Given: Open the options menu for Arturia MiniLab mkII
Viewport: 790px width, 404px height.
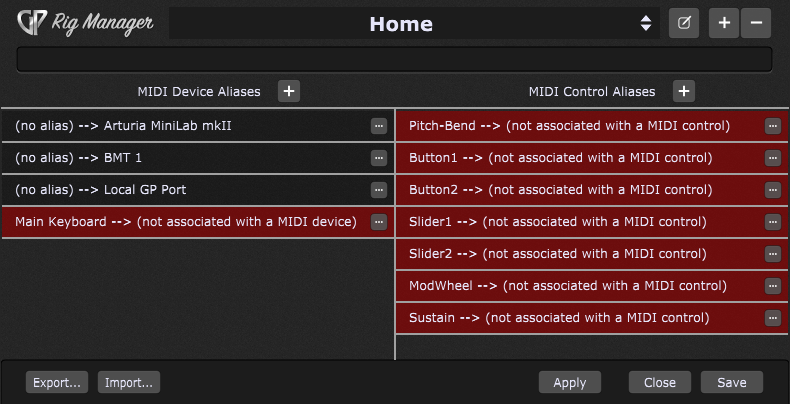Looking at the screenshot, I should tap(379, 126).
